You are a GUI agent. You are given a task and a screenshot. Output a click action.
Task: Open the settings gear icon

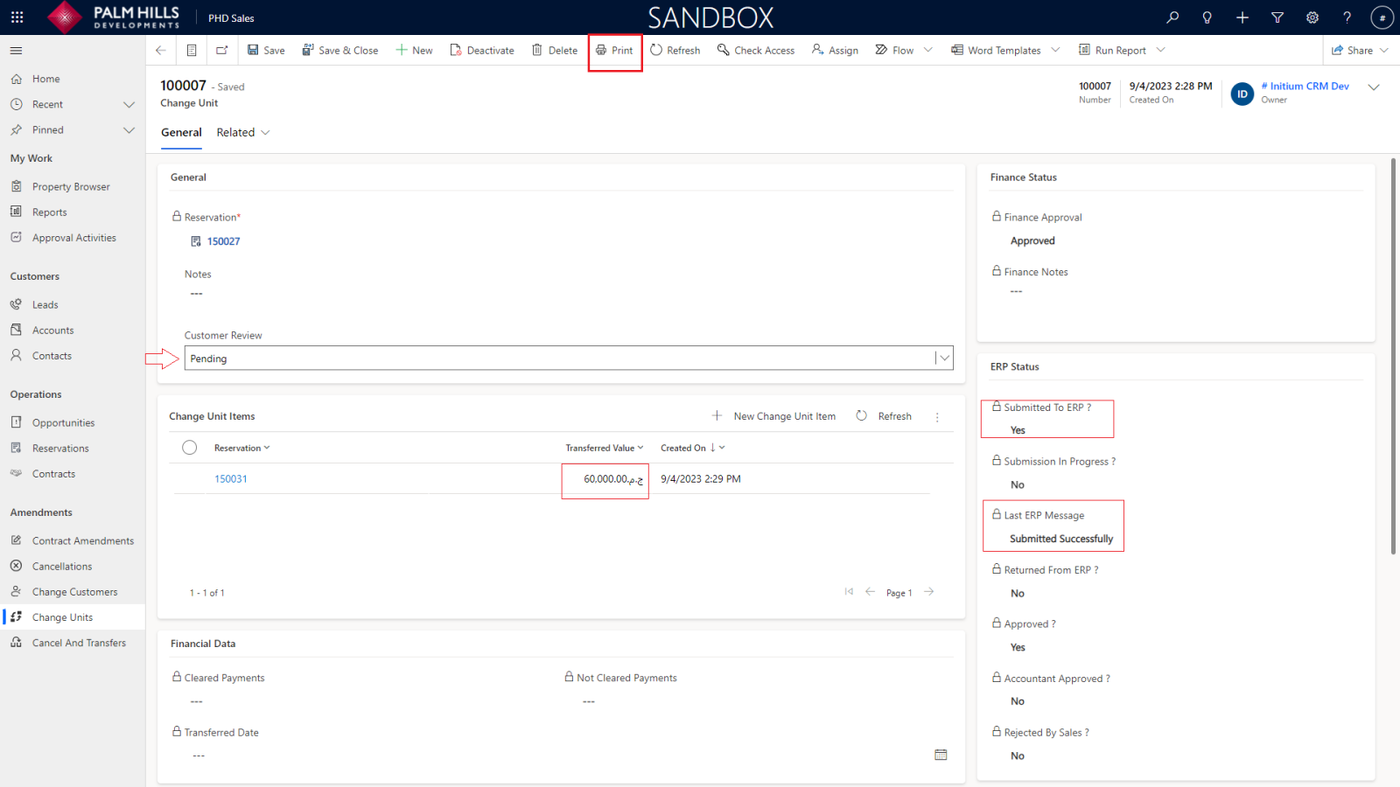tap(1312, 17)
